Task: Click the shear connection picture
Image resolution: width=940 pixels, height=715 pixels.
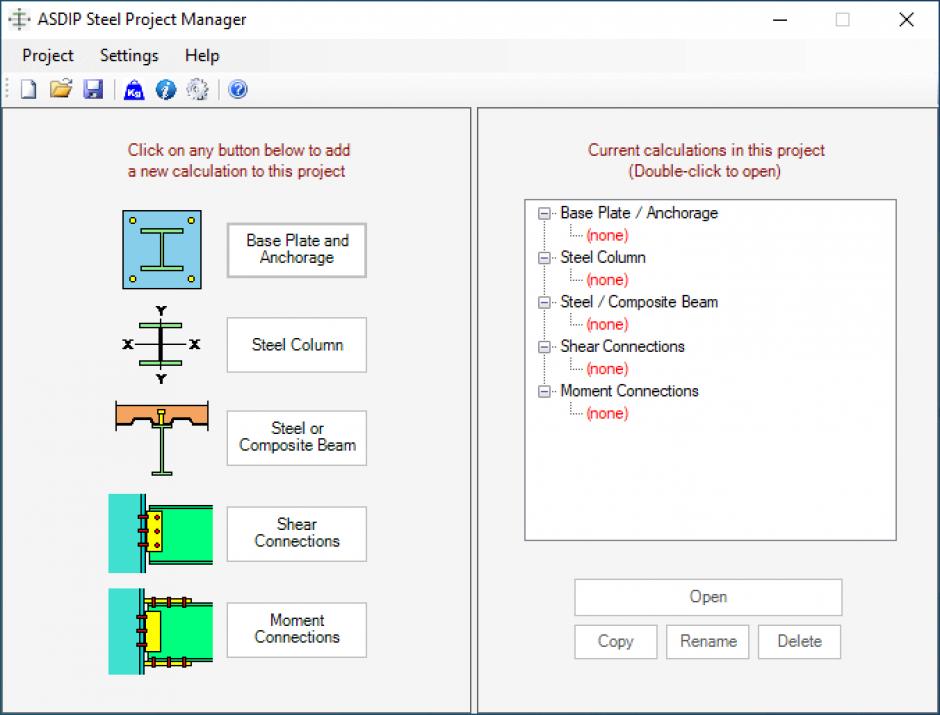Action: [x=161, y=533]
